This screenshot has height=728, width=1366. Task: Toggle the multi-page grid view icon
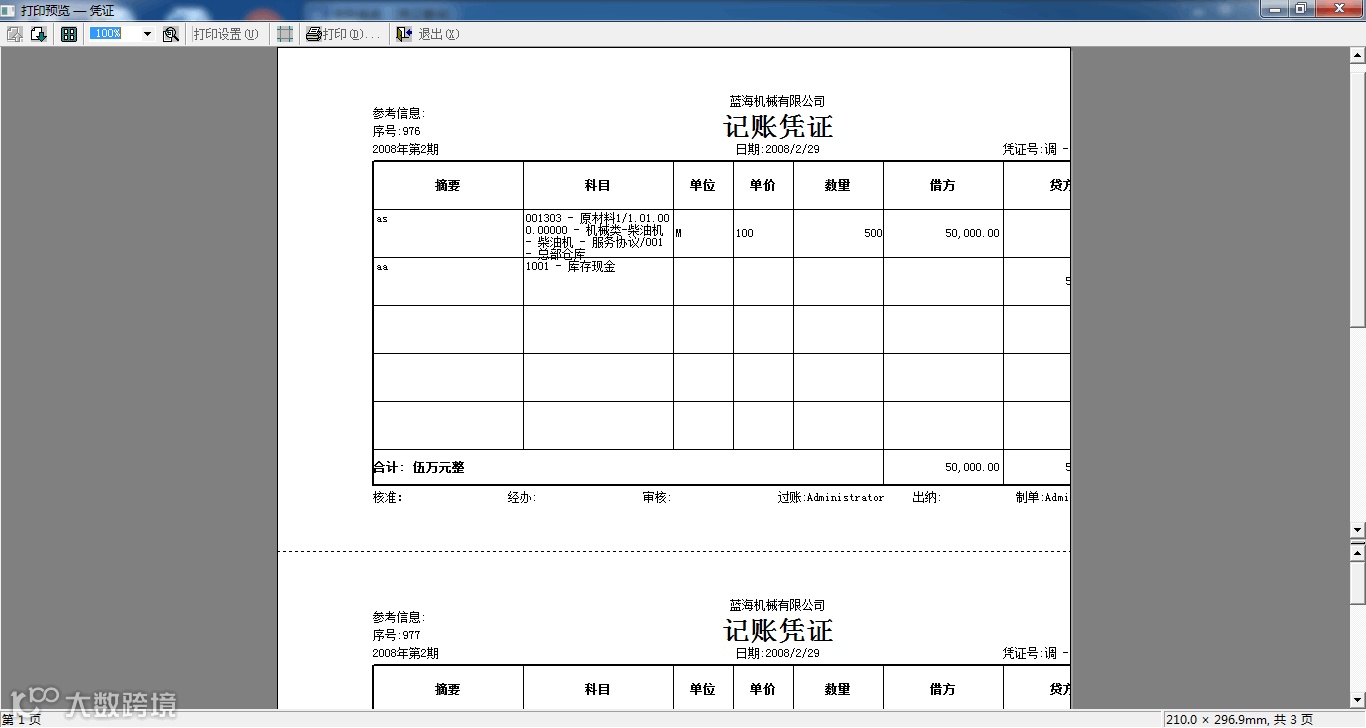point(69,34)
